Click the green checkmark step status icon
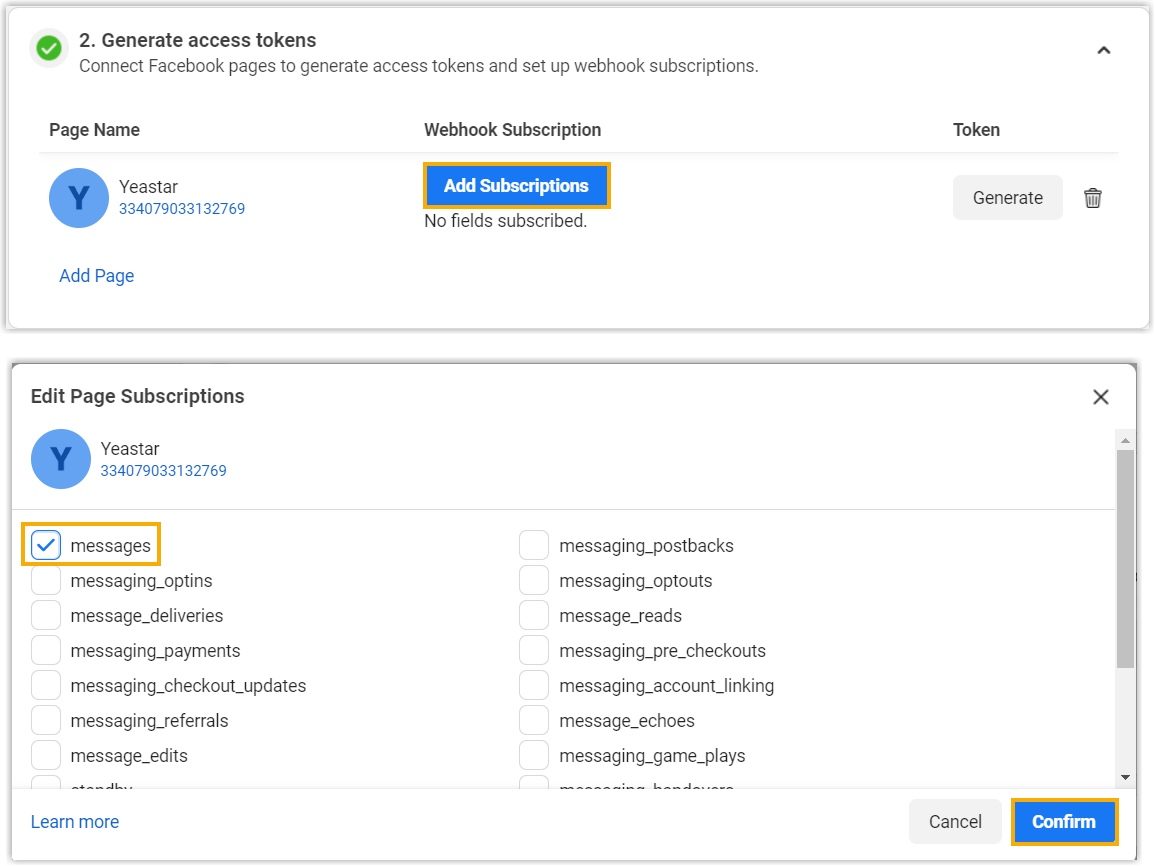Screen dimensions: 1155x866 click(48, 48)
